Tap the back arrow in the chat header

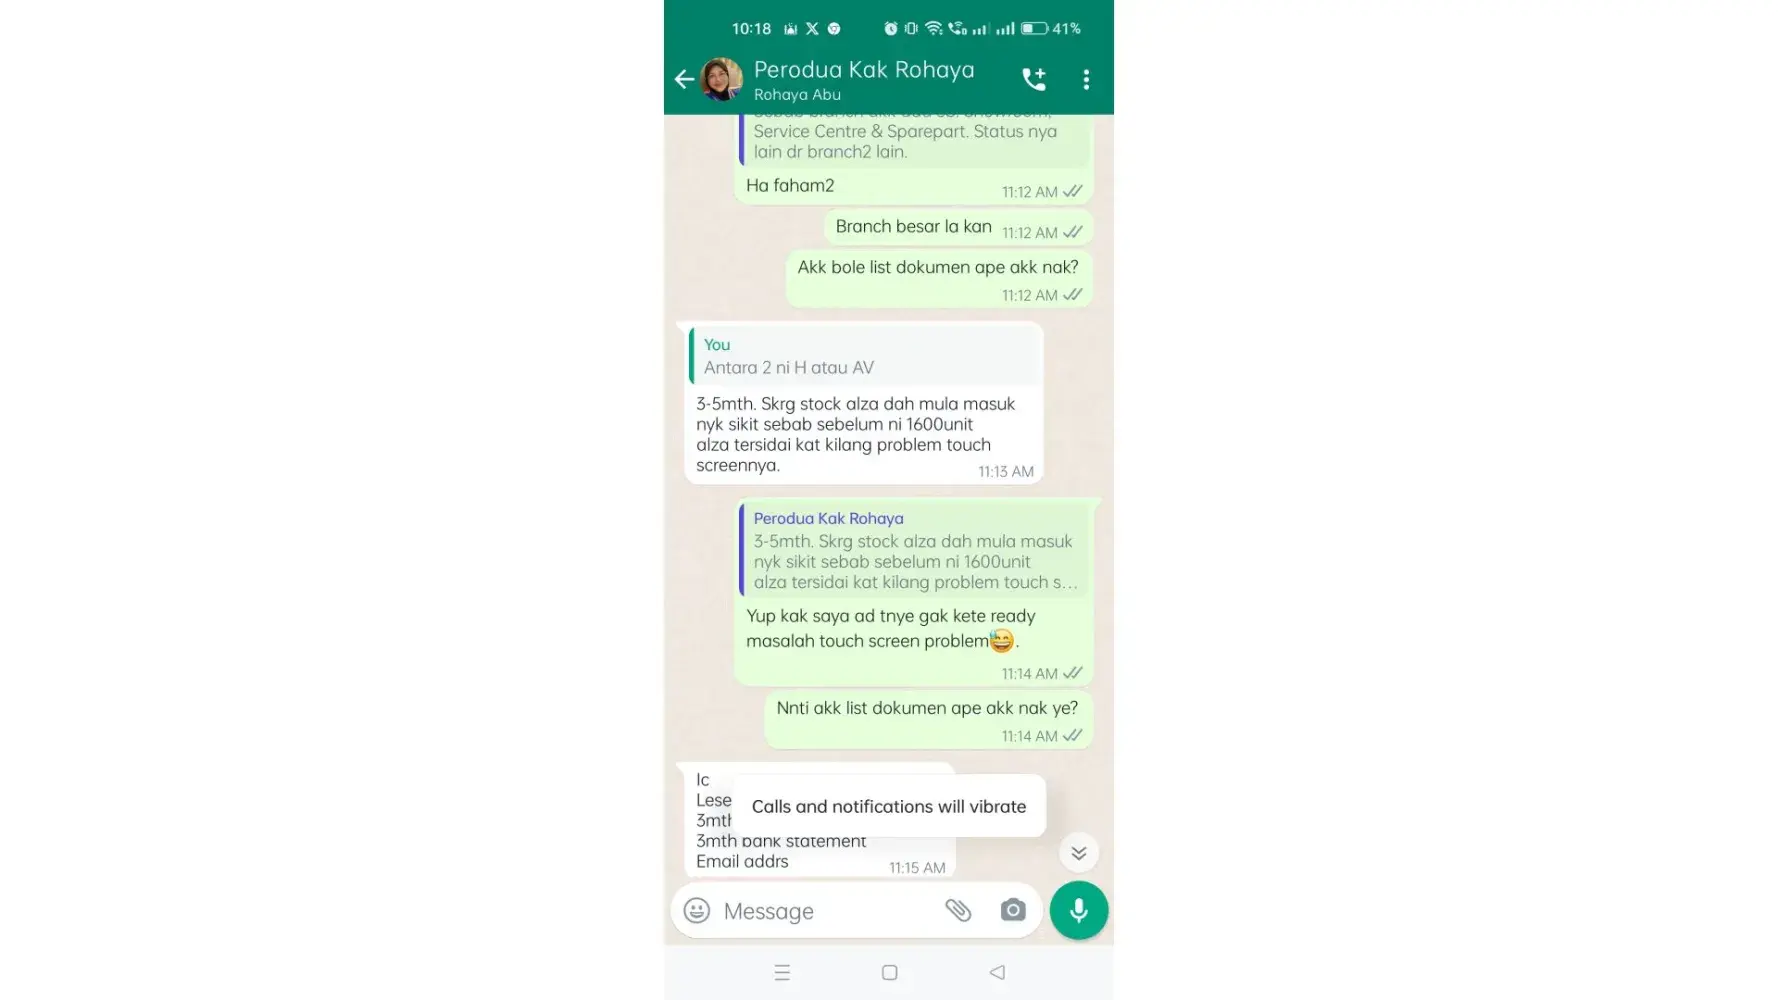[684, 79]
